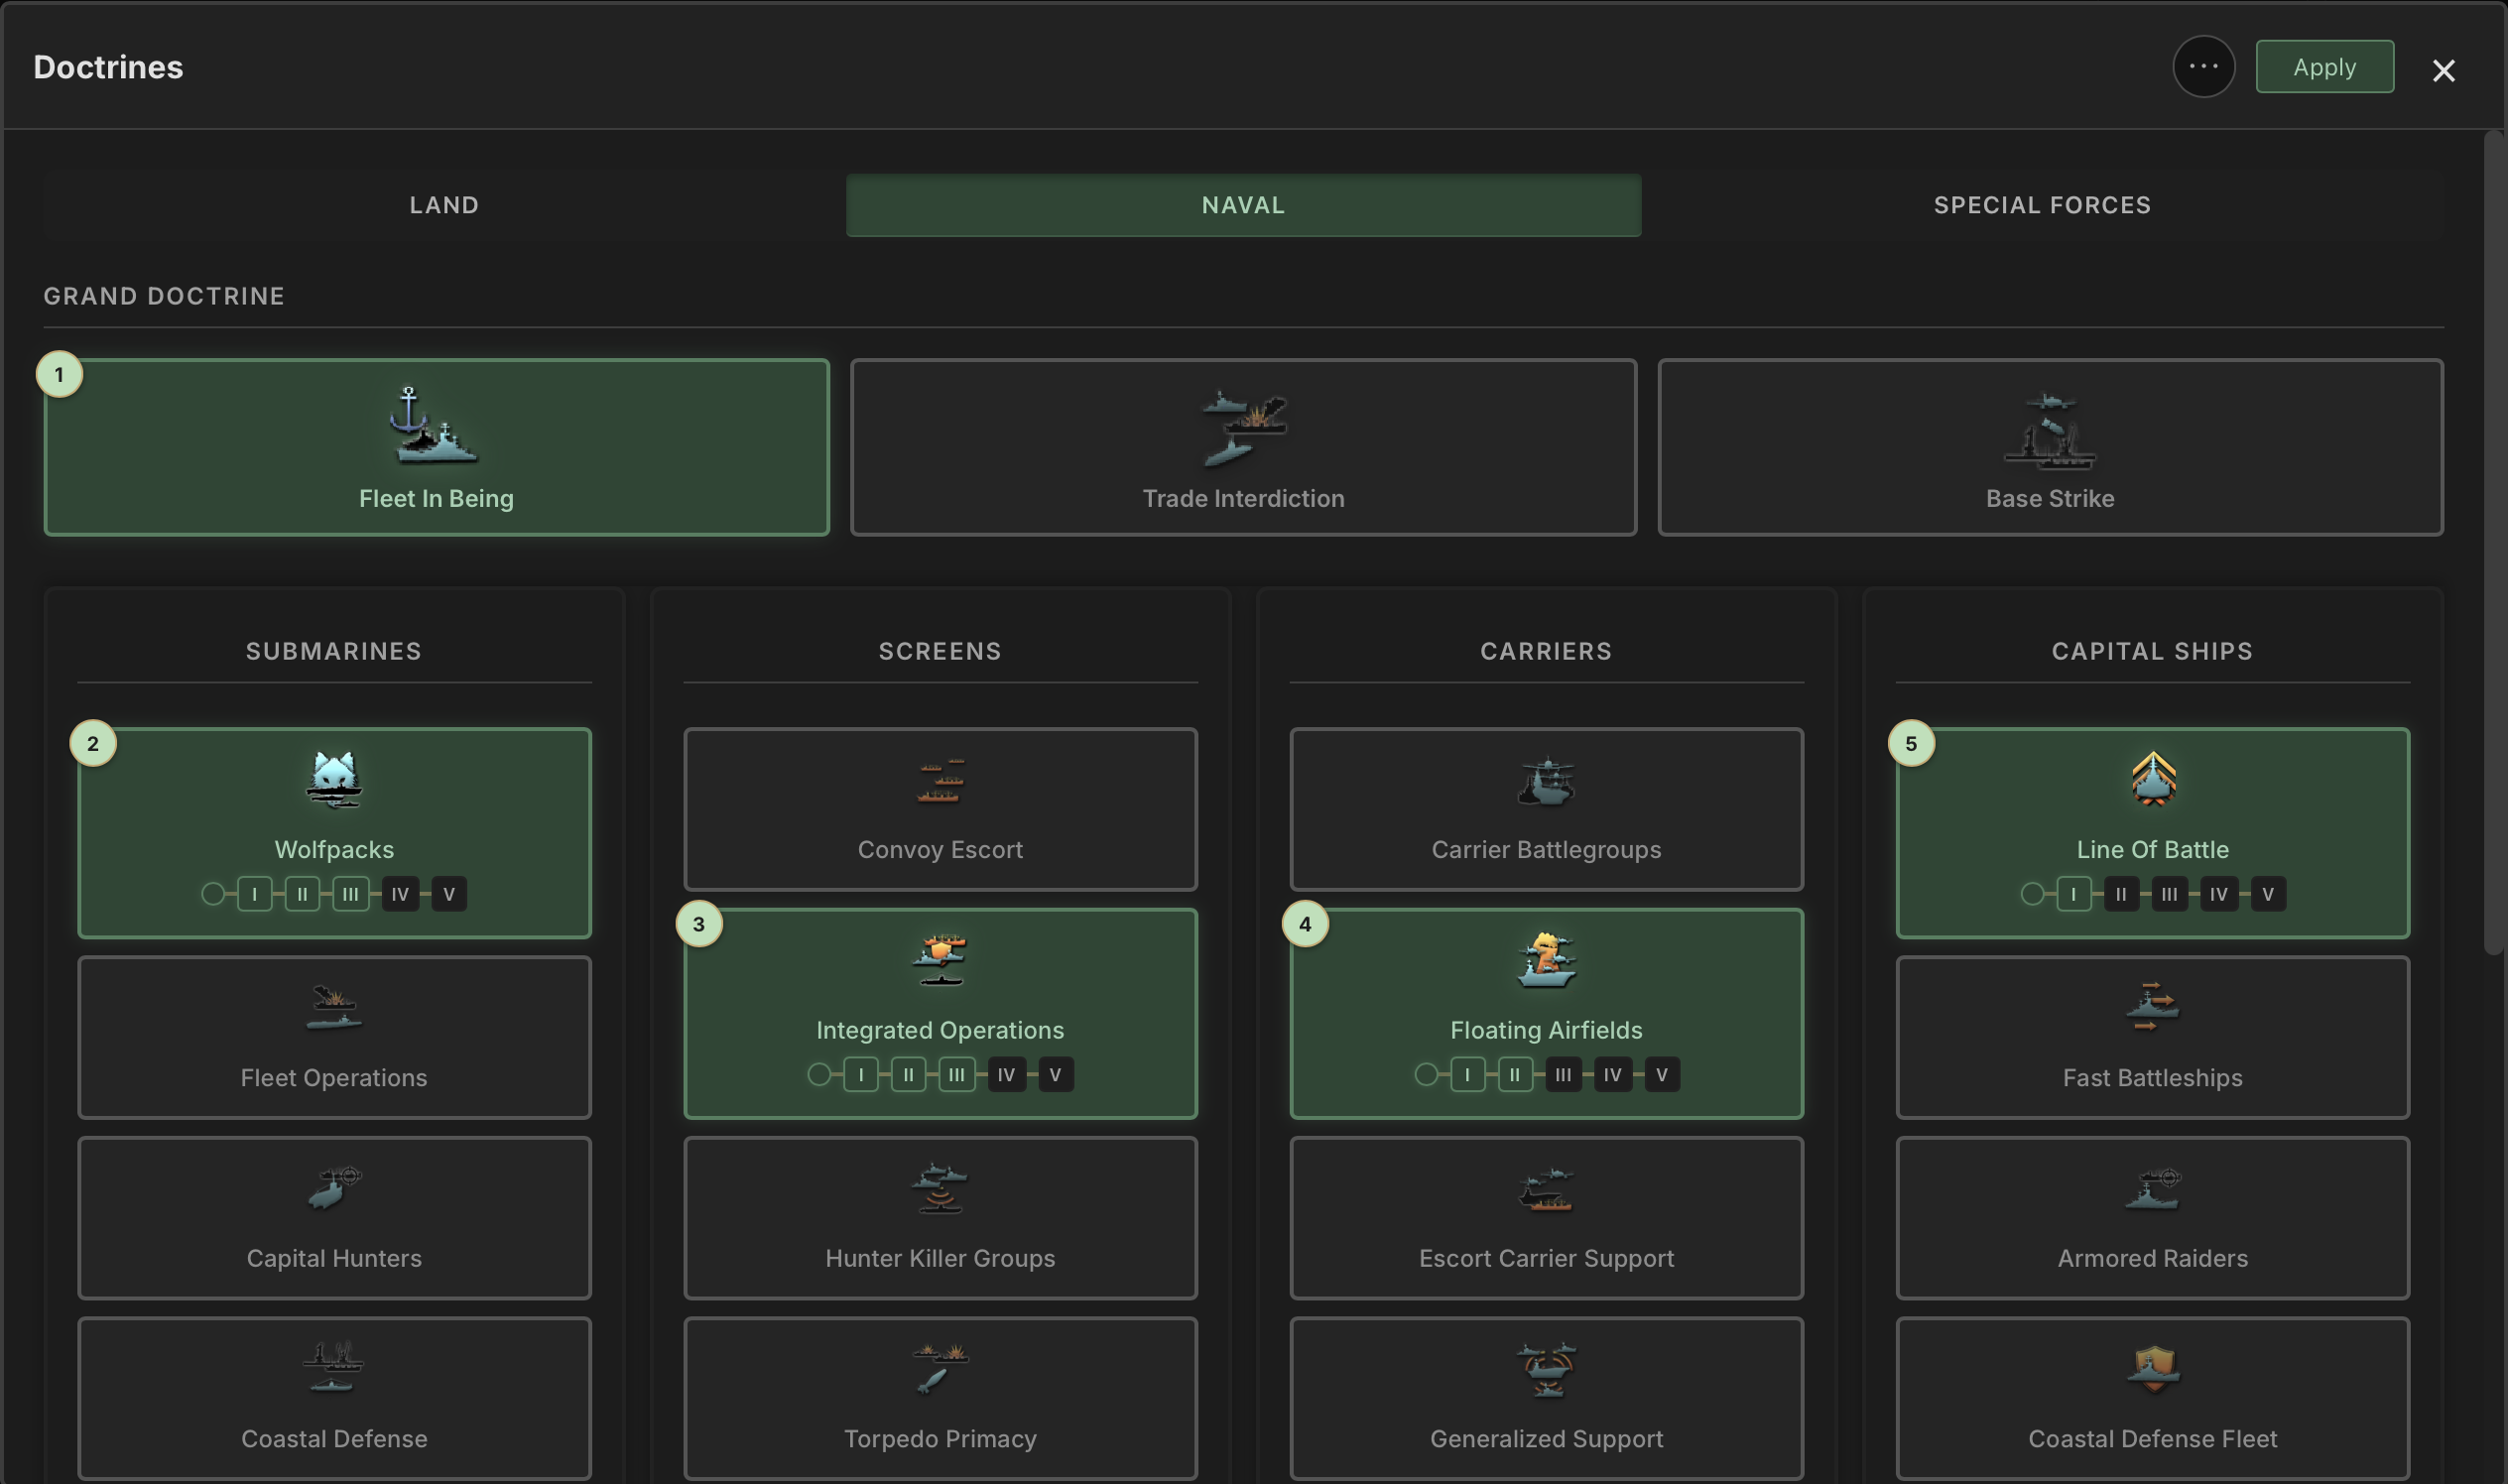The width and height of the screenshot is (2508, 1484).
Task: Click the Escort Carrier Support icon
Action: click(1546, 1189)
